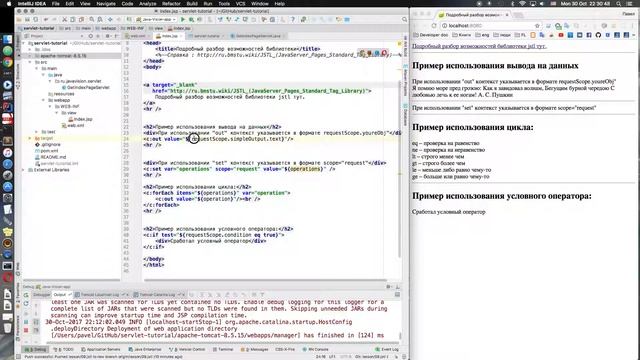Click the red YouTube bookmark icon in Chrome
The image size is (640, 360).
click(561, 35)
